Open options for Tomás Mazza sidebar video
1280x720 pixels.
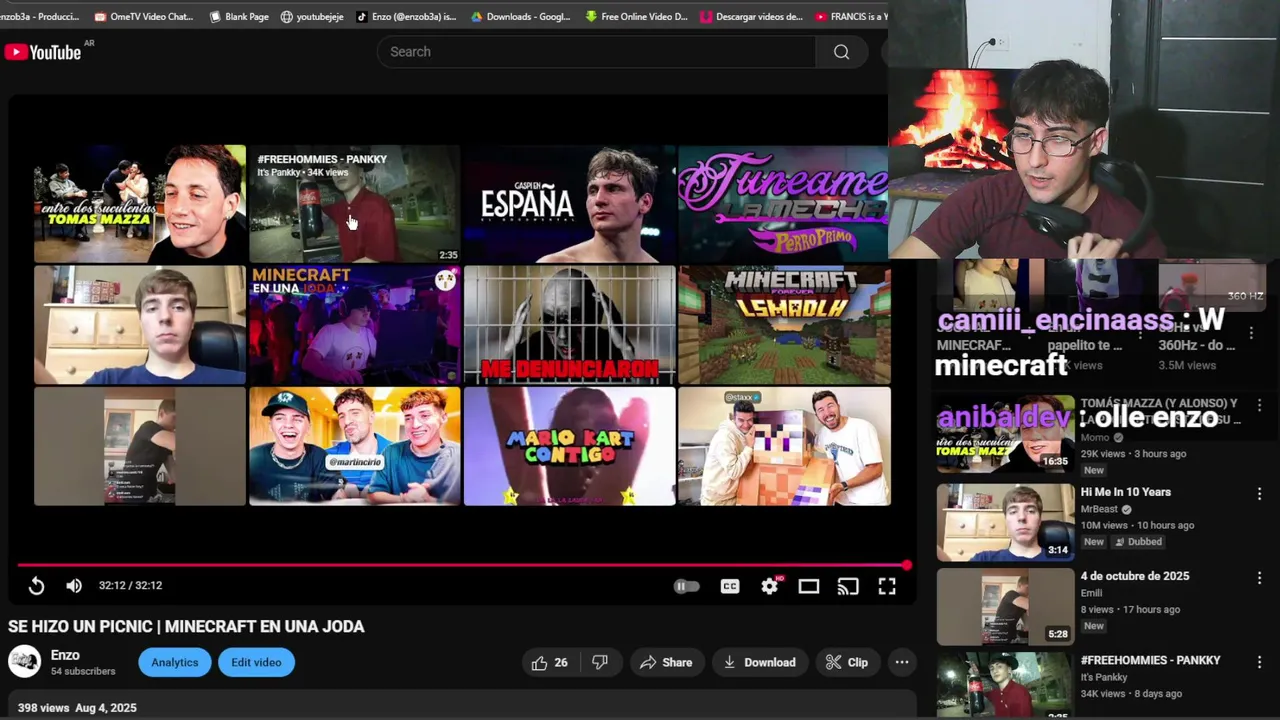point(1259,406)
